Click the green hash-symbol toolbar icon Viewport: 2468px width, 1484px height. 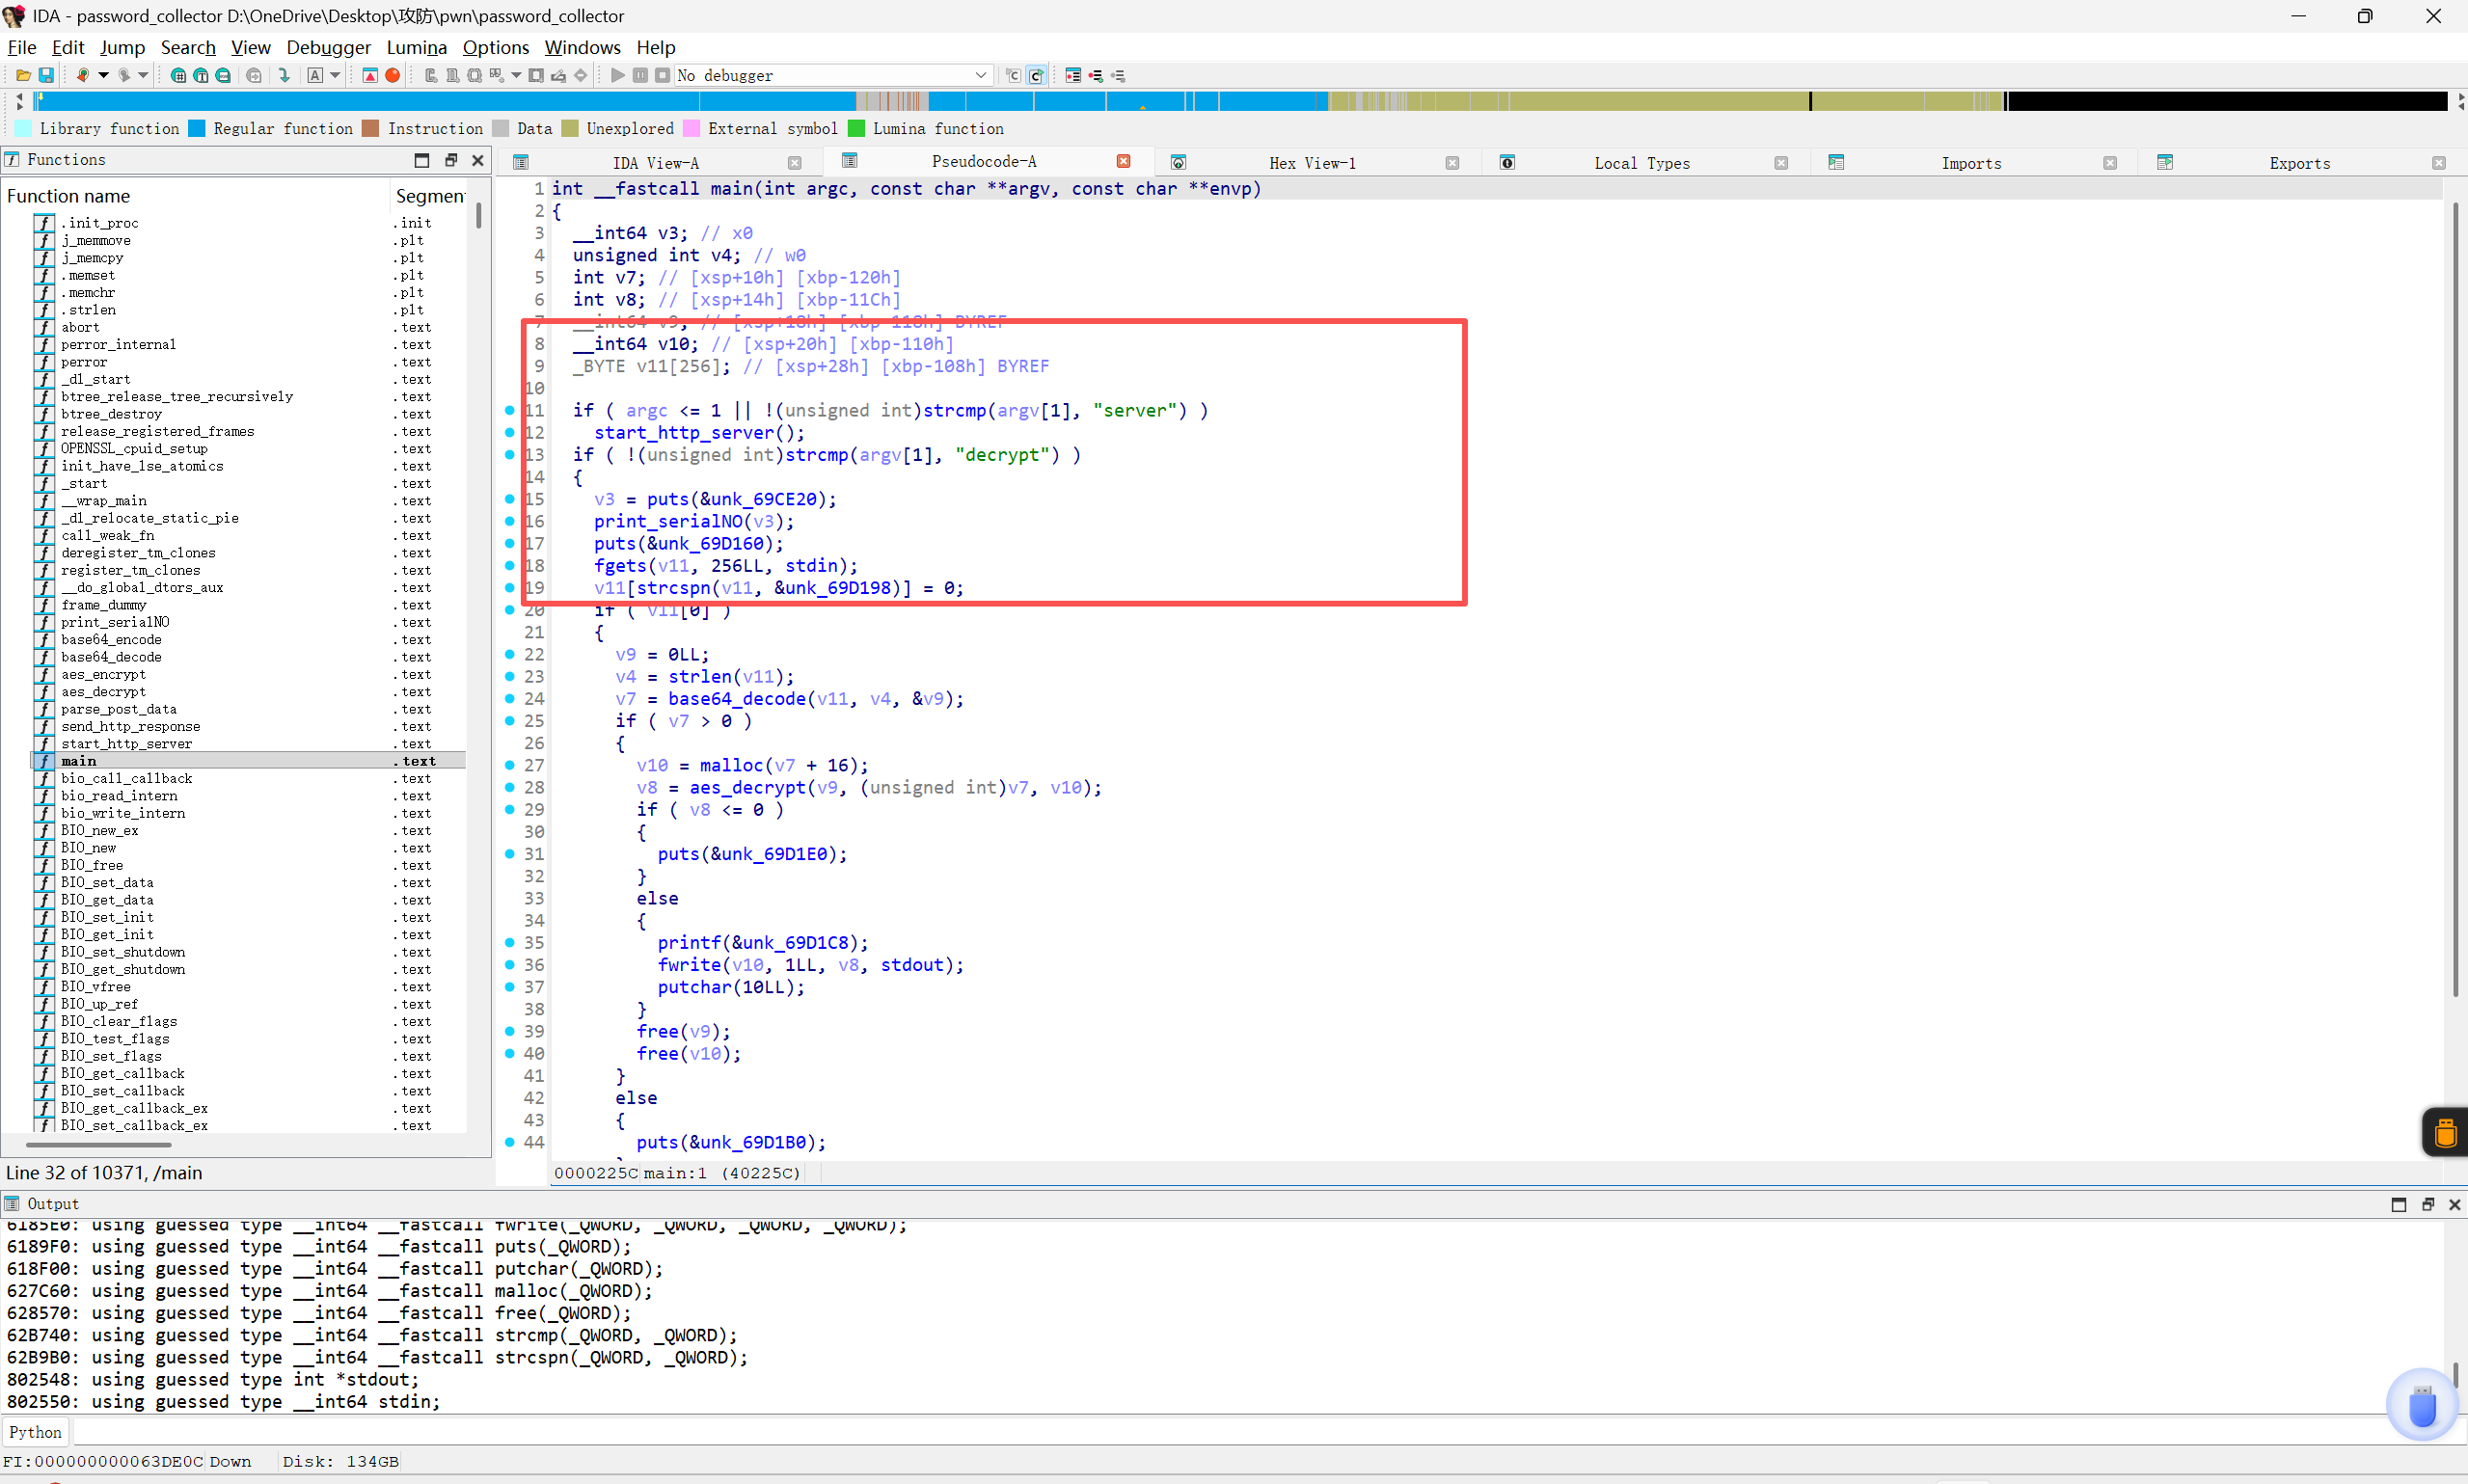coord(178,75)
